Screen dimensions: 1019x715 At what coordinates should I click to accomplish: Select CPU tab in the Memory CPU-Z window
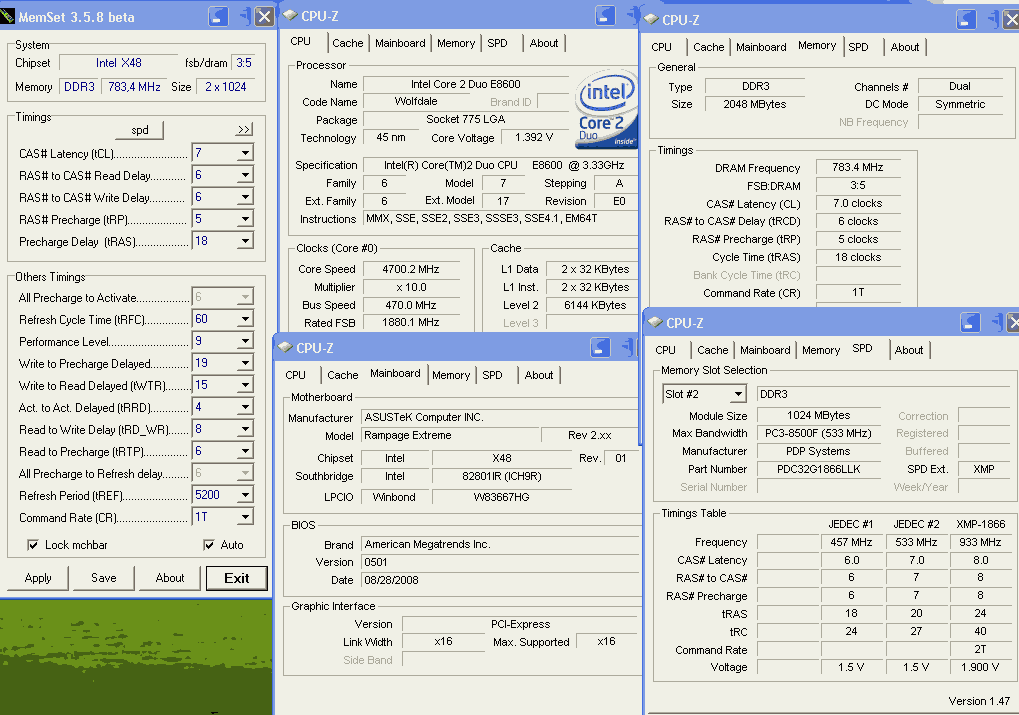[x=662, y=47]
